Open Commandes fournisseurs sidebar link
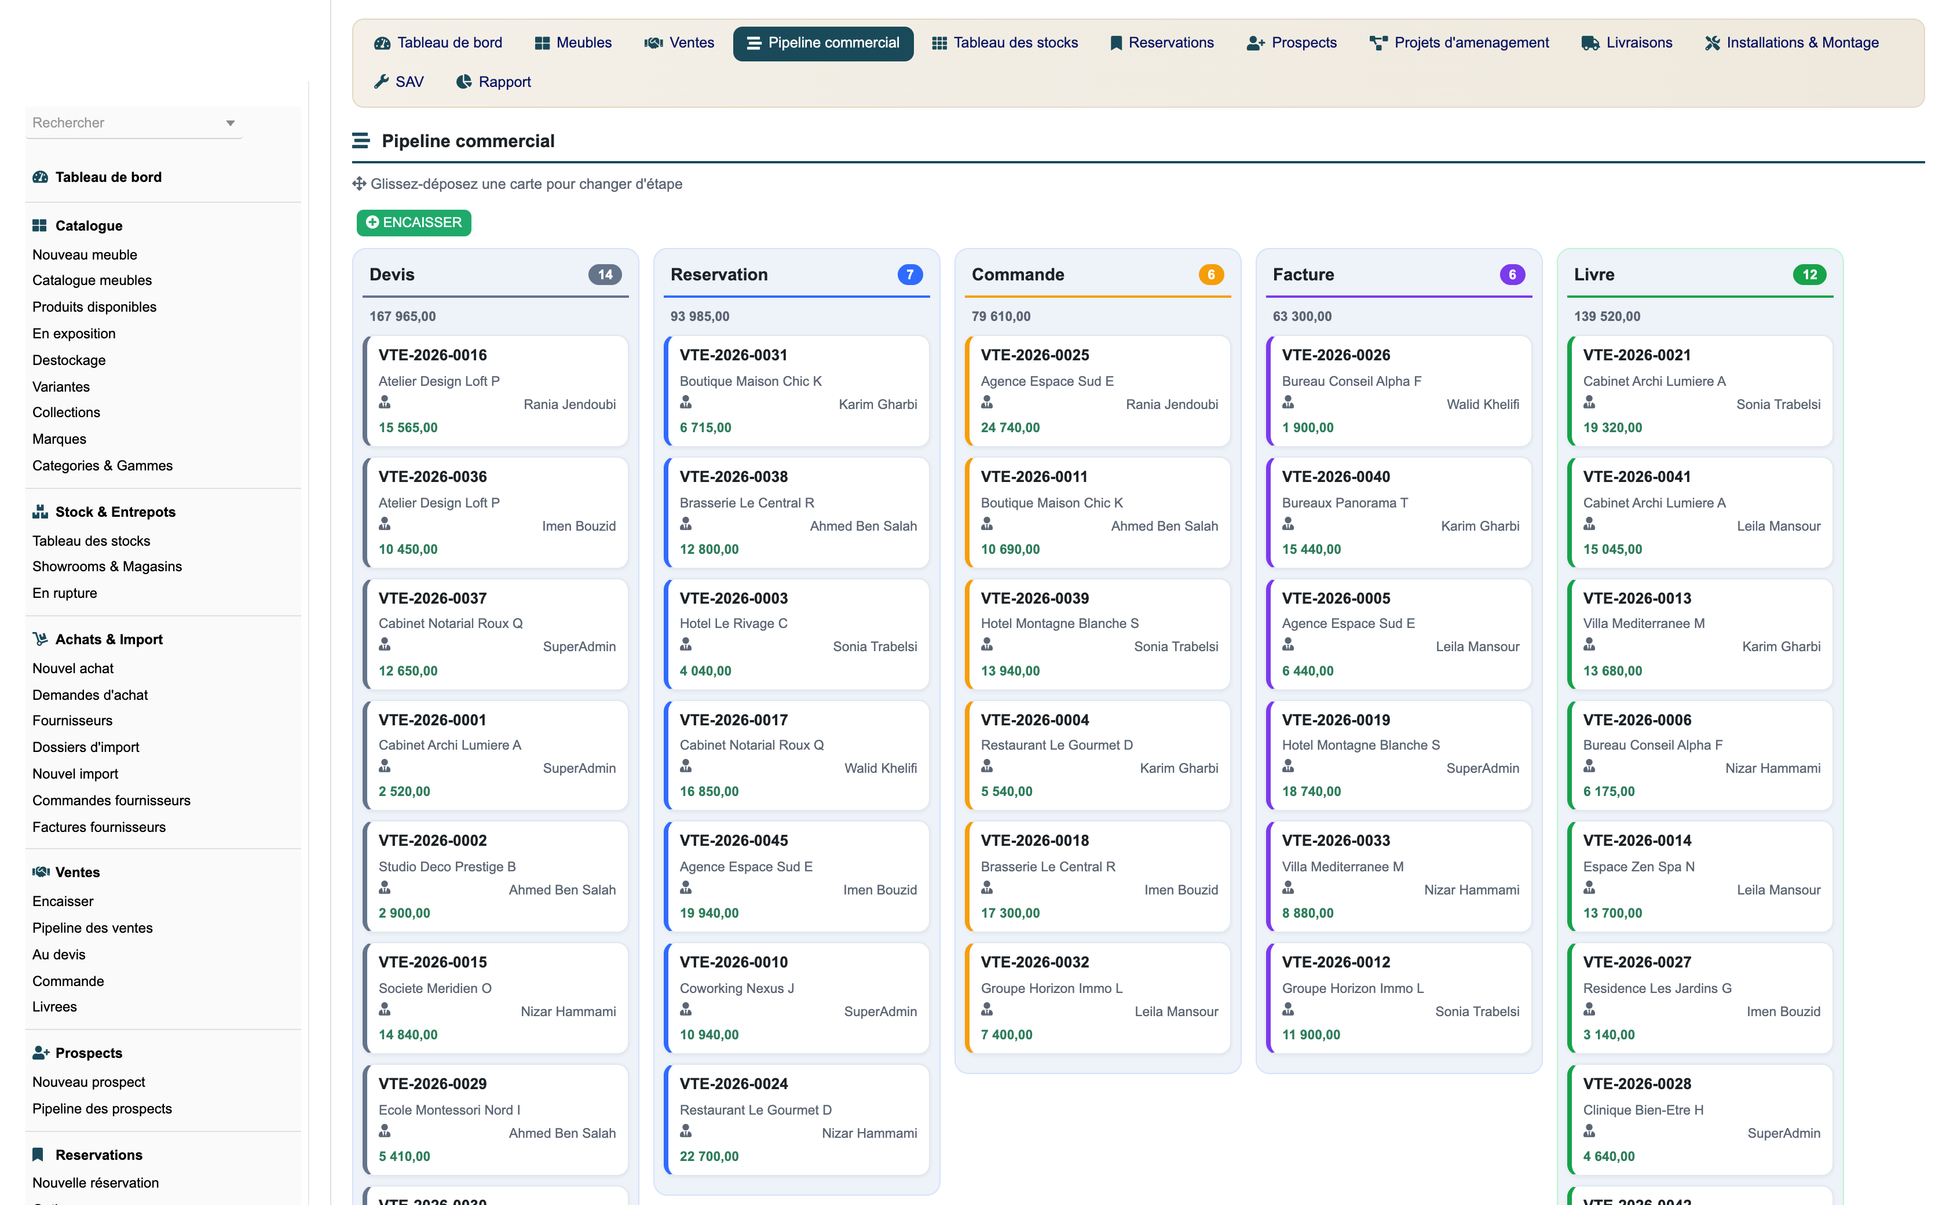The width and height of the screenshot is (1946, 1205). pyautogui.click(x=111, y=801)
